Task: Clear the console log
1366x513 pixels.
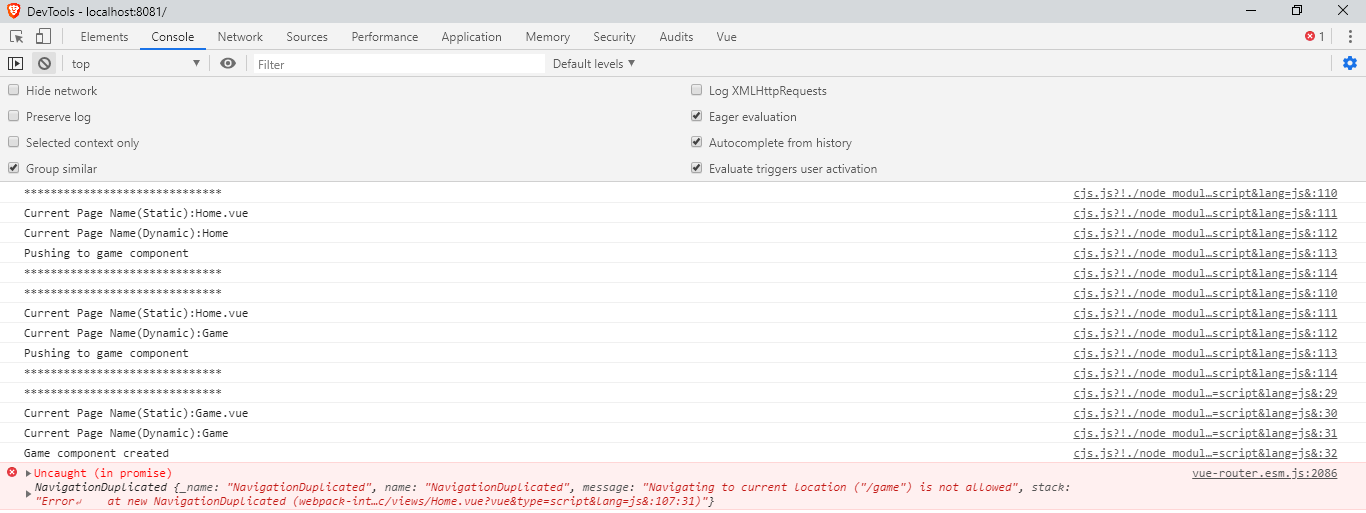Action: (x=44, y=64)
